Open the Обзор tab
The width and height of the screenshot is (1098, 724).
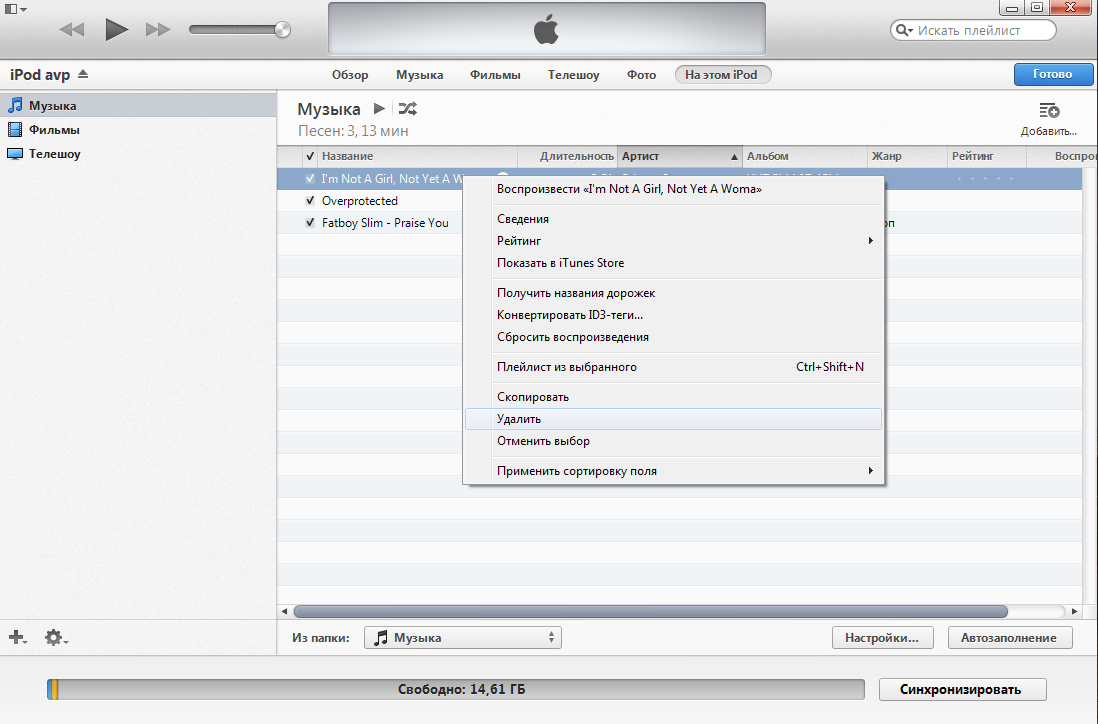(349, 75)
